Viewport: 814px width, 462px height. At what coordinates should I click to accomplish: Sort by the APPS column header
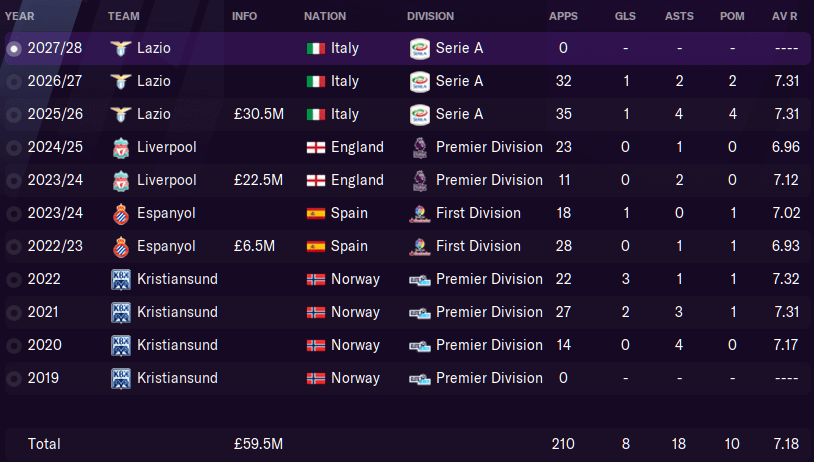click(563, 16)
